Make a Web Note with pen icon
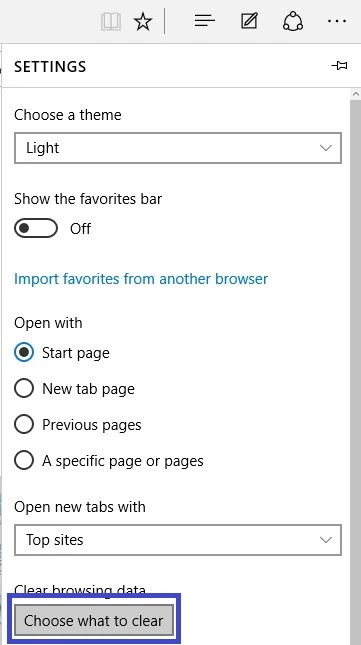361x645 pixels. pyautogui.click(x=249, y=21)
